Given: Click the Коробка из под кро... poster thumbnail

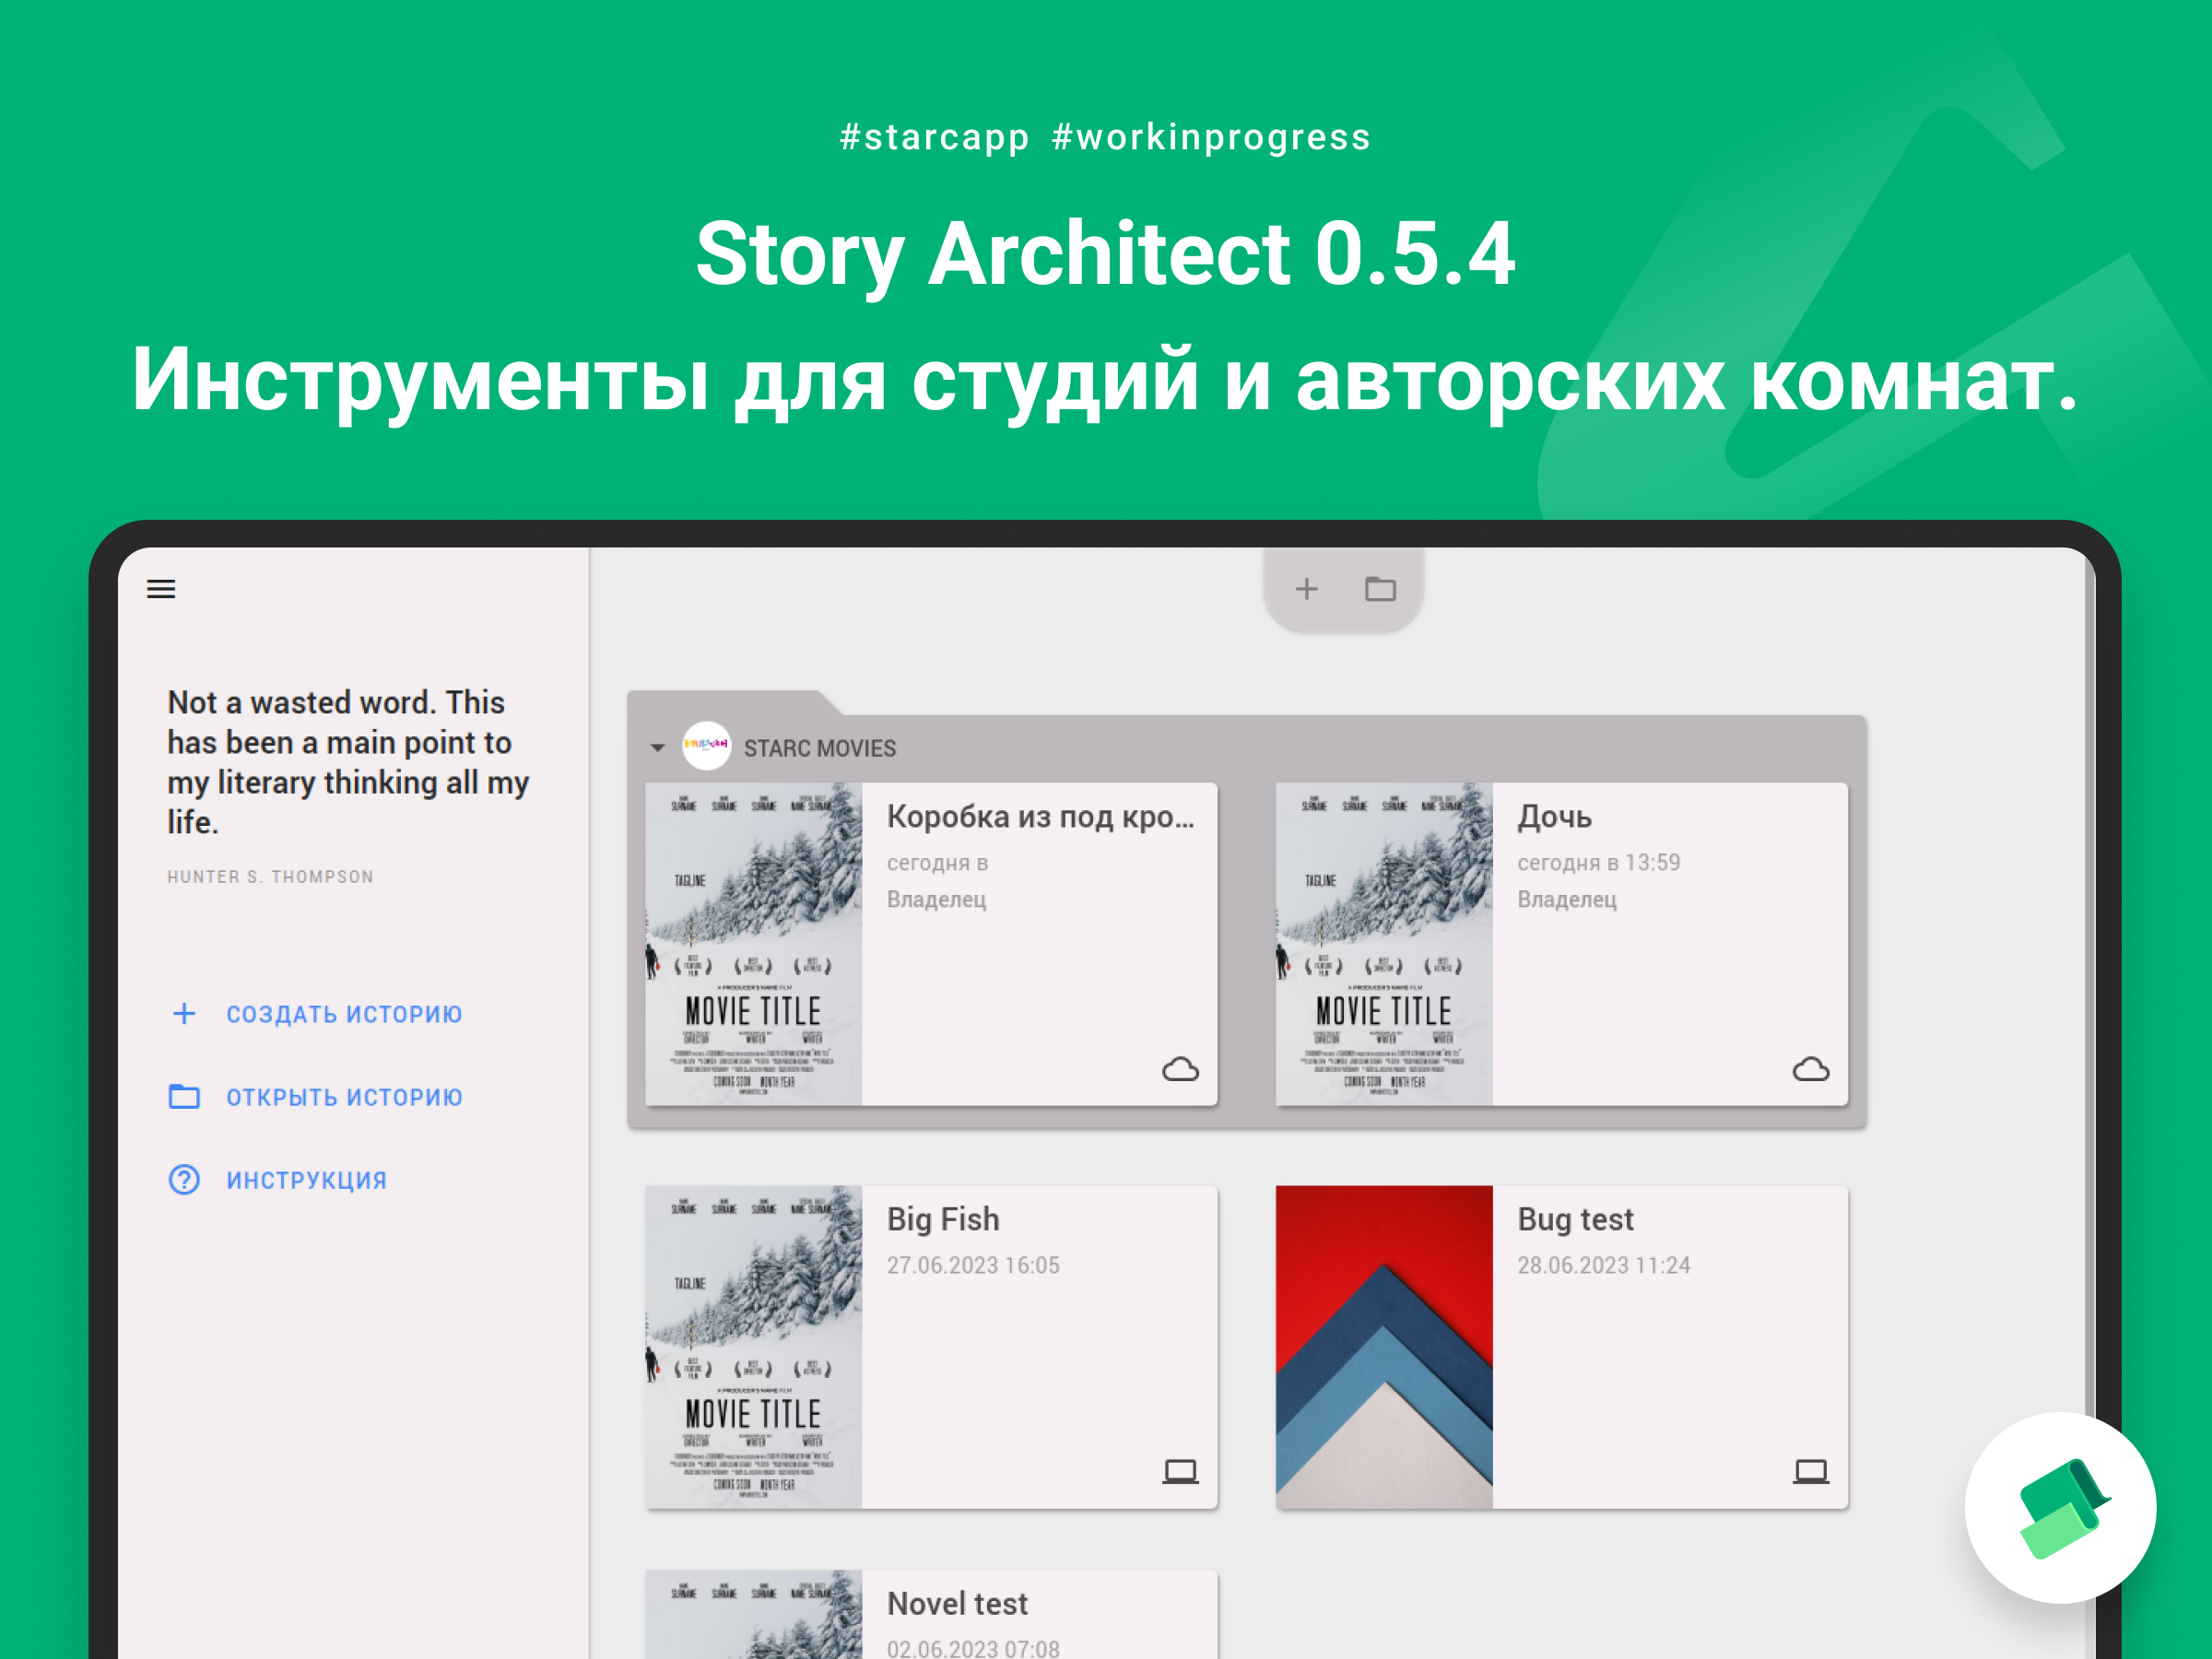Looking at the screenshot, I should click(x=754, y=944).
